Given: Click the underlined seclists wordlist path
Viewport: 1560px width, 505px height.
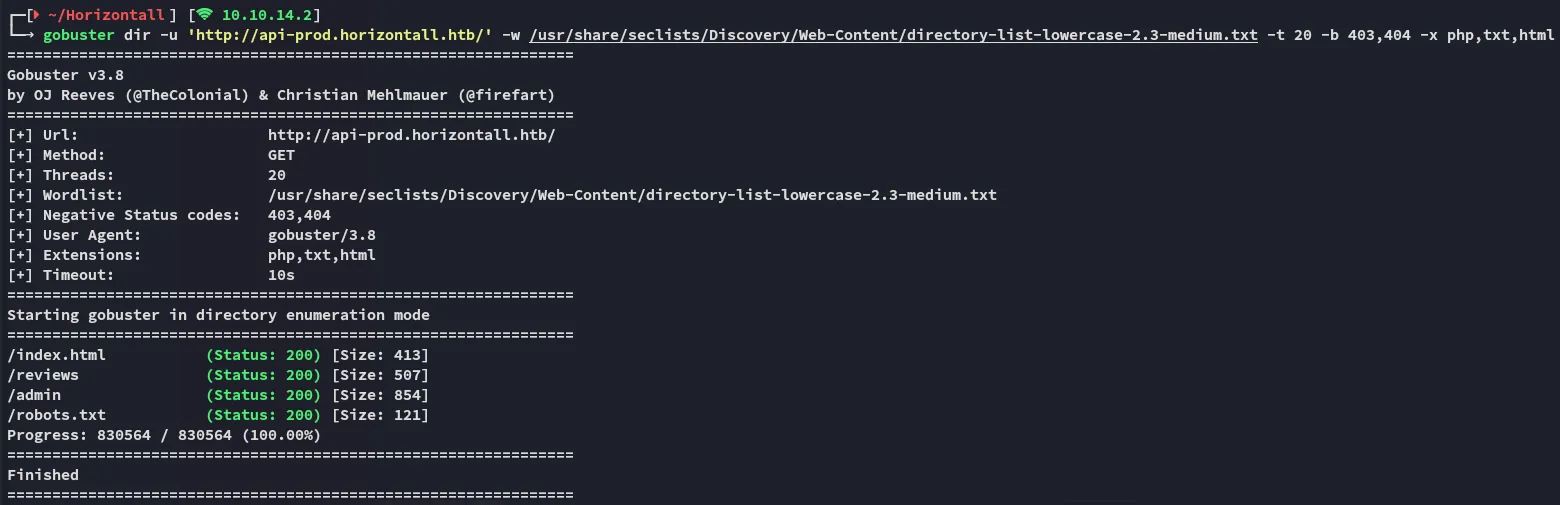Looking at the screenshot, I should tap(893, 35).
